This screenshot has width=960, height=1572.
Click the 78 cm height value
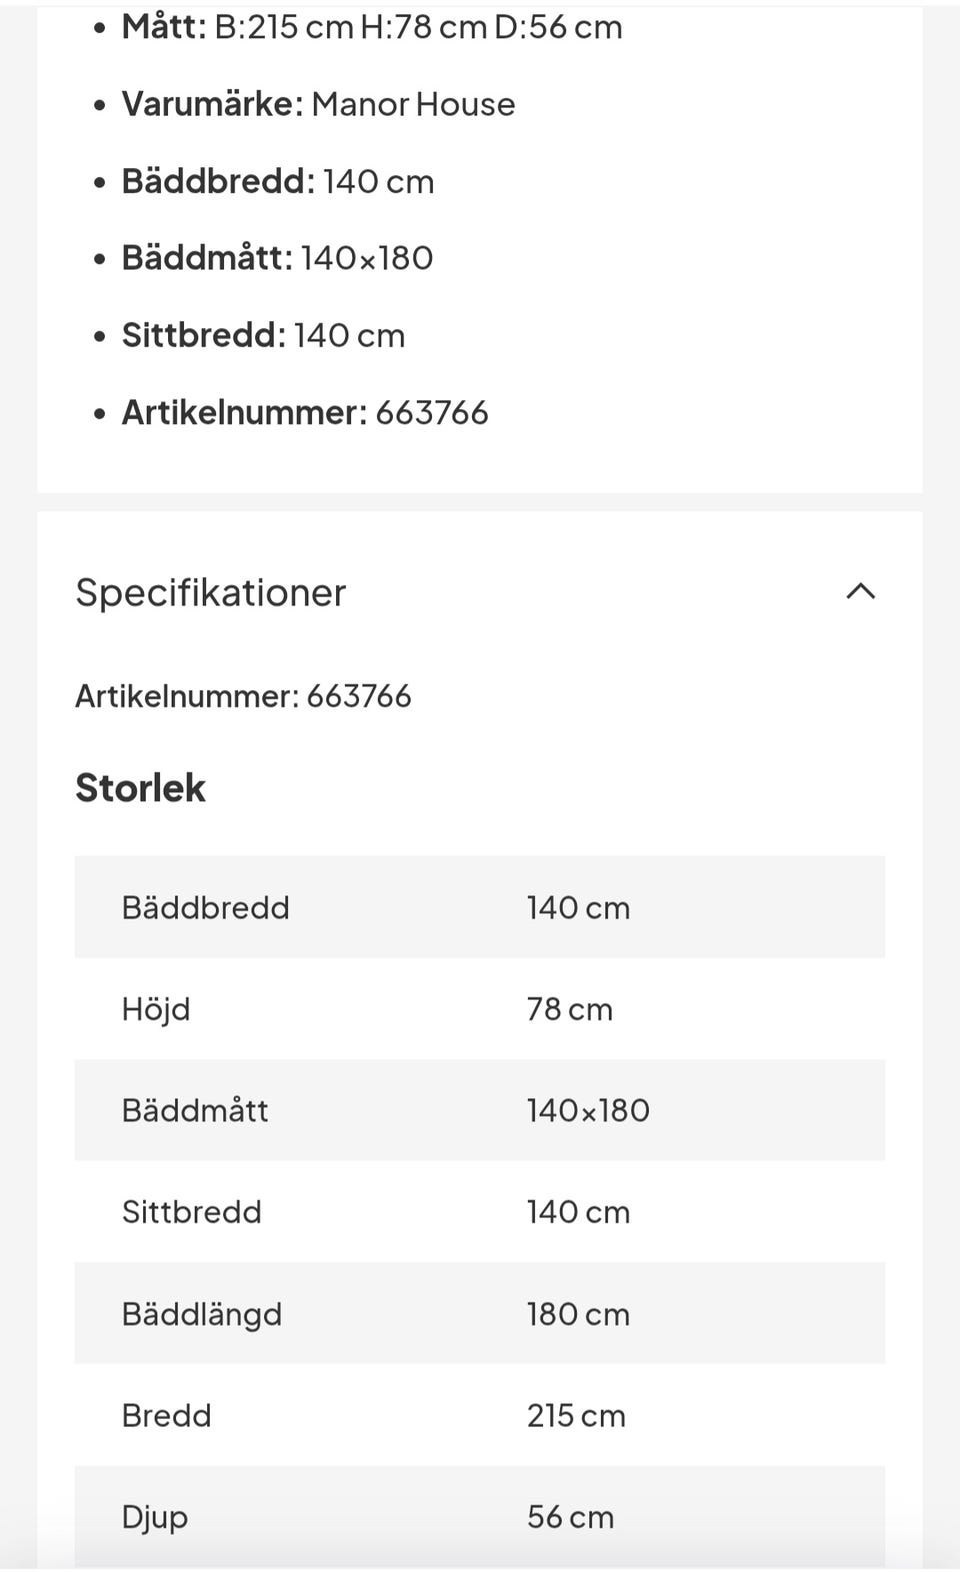[569, 1010]
